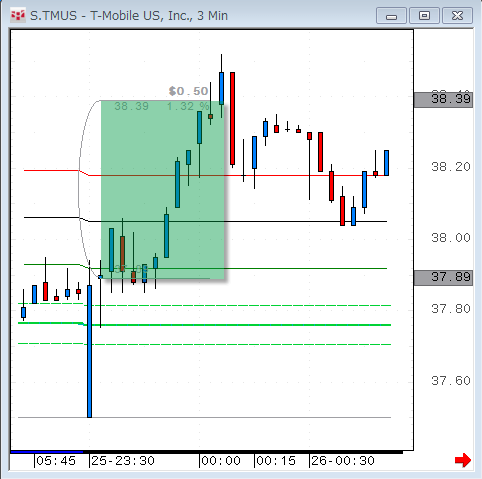
Task: Click the title text S.TMUS - T-Mobile US, Inc., 3 Min
Action: click(129, 16)
